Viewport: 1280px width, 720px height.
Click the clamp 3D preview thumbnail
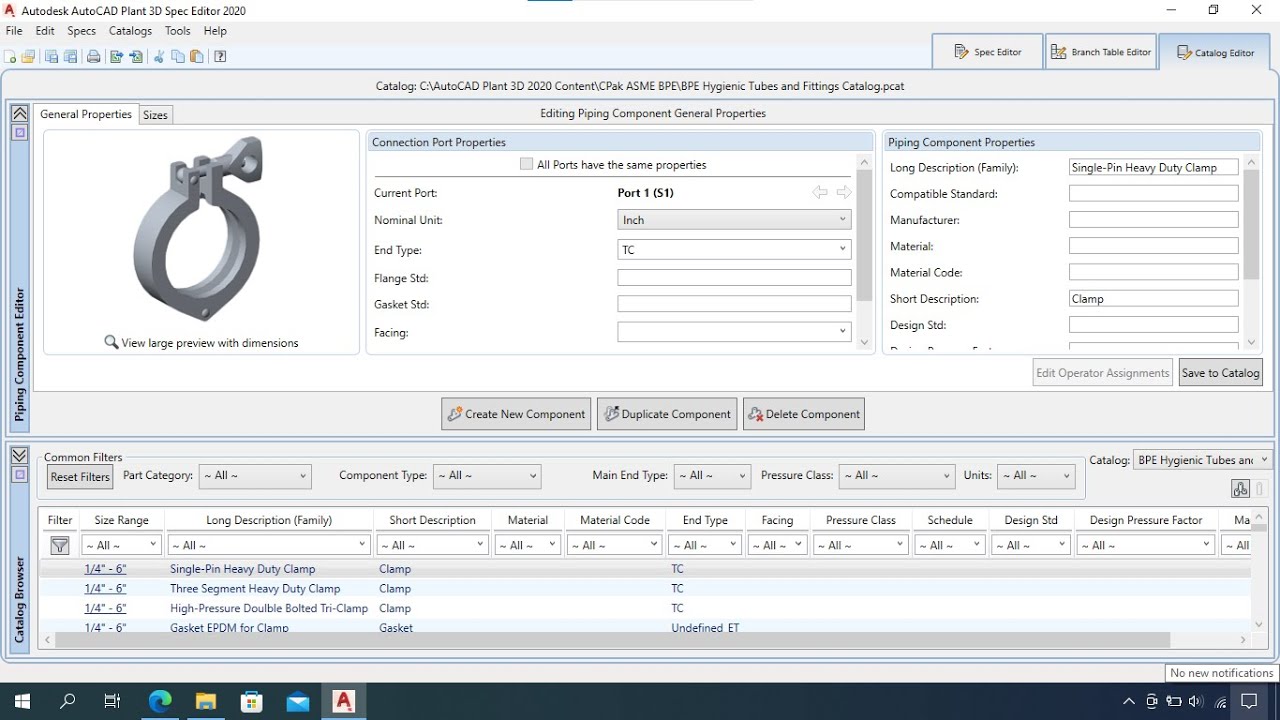pos(198,230)
